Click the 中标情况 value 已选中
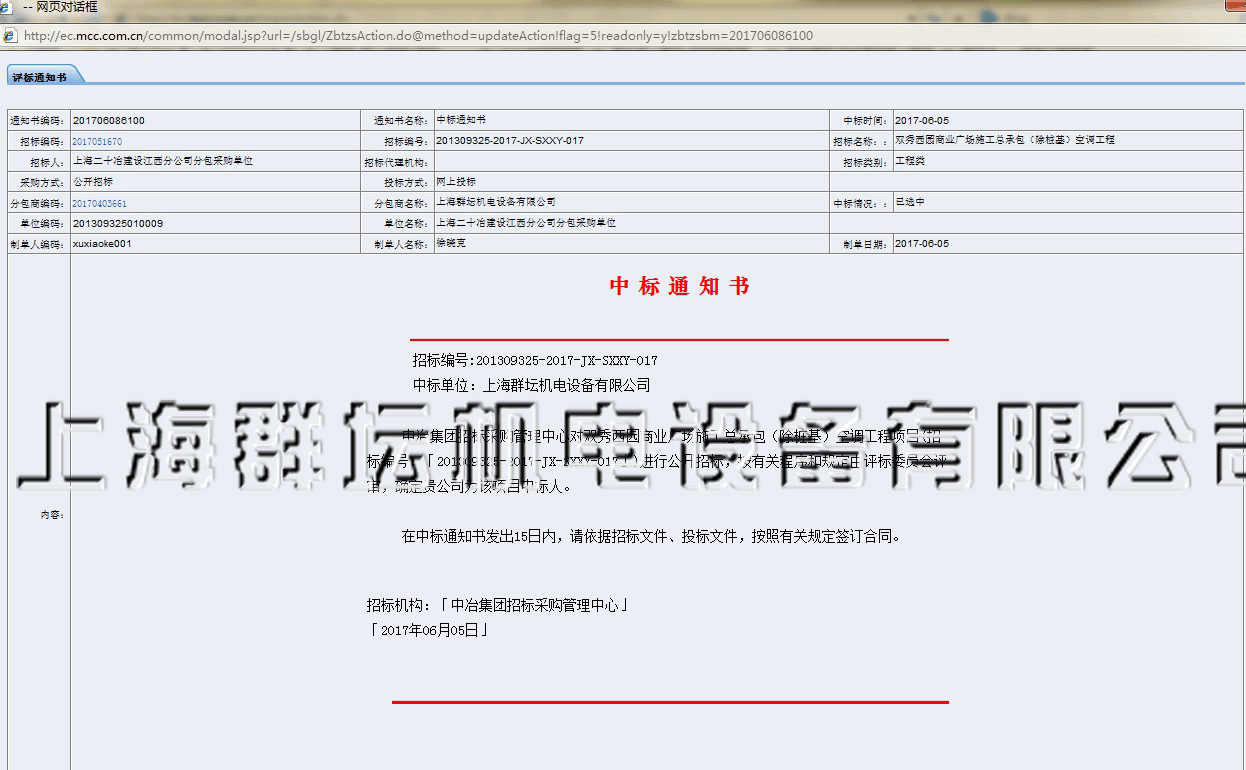 click(910, 203)
